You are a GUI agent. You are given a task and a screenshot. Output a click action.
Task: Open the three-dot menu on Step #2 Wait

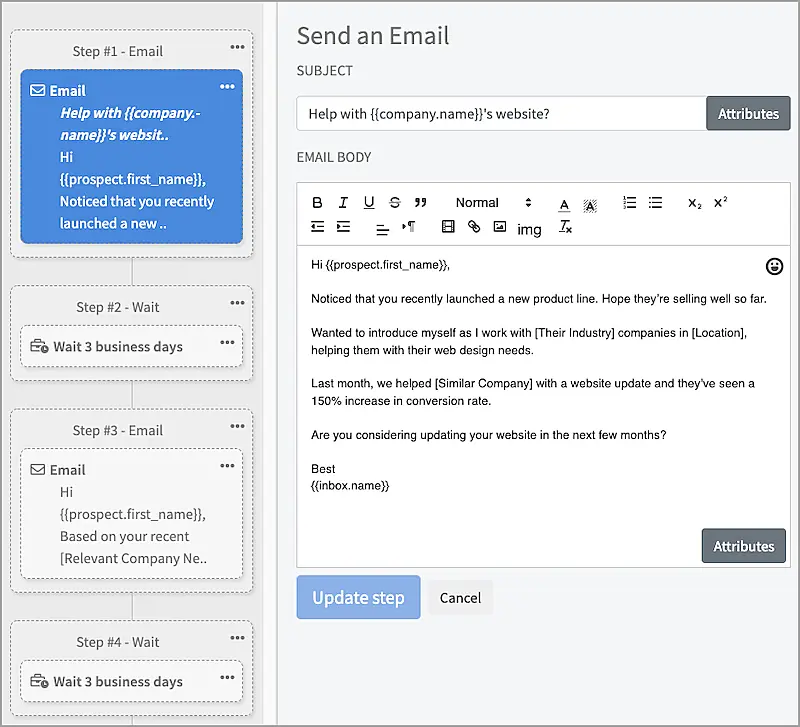[238, 306]
